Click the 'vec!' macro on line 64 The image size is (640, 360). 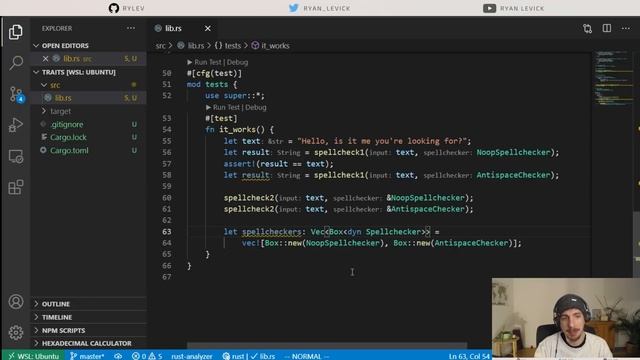[251, 243]
